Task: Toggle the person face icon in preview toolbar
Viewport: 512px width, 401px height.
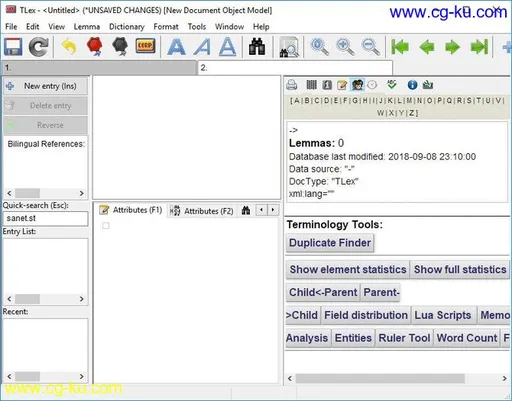Action: 357,85
